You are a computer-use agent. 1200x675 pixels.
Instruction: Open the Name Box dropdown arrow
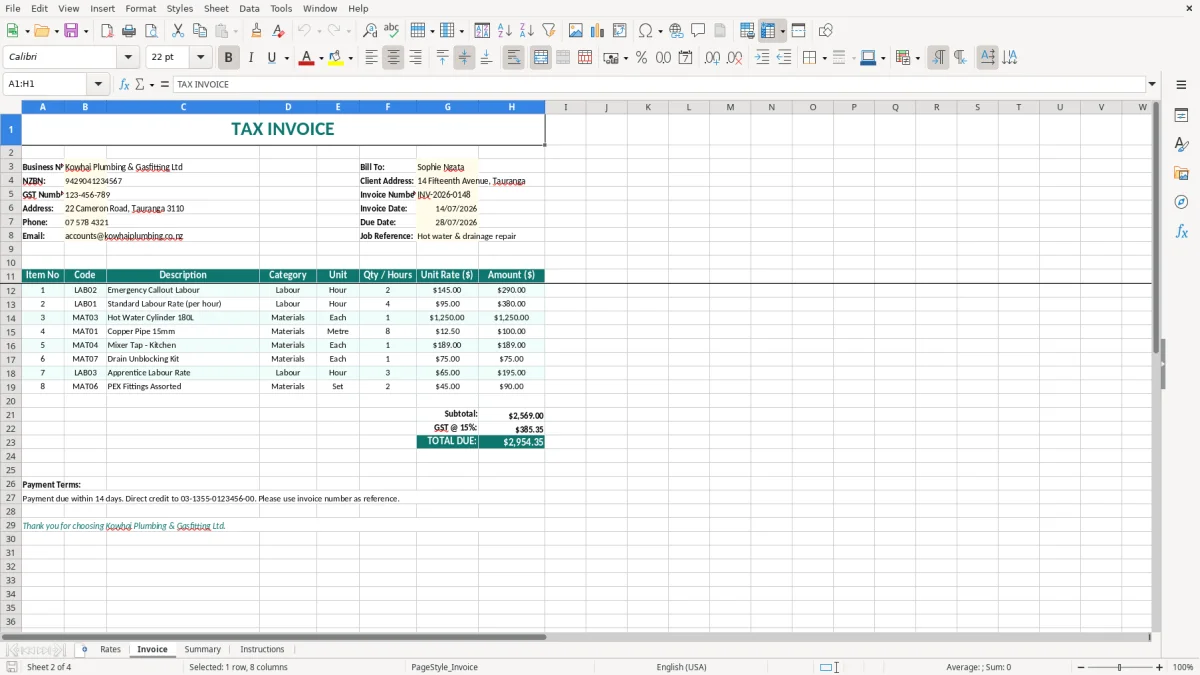(x=98, y=84)
